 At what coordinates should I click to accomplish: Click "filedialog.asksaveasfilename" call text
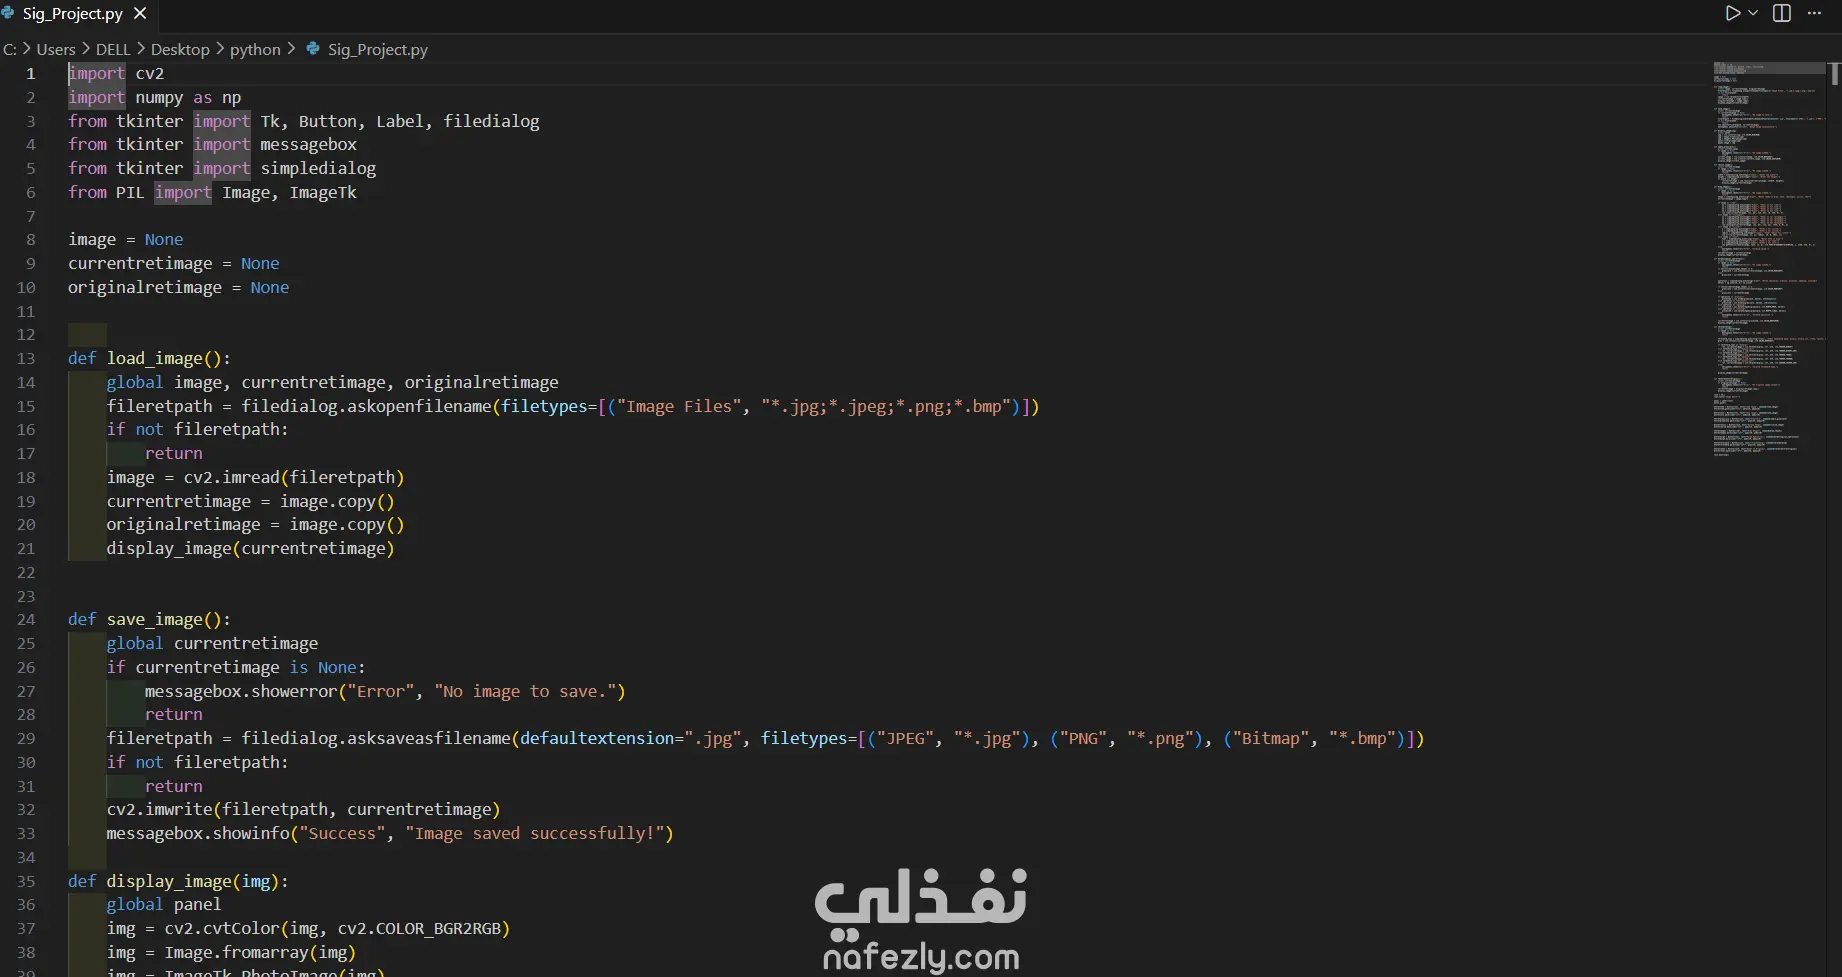(x=376, y=738)
